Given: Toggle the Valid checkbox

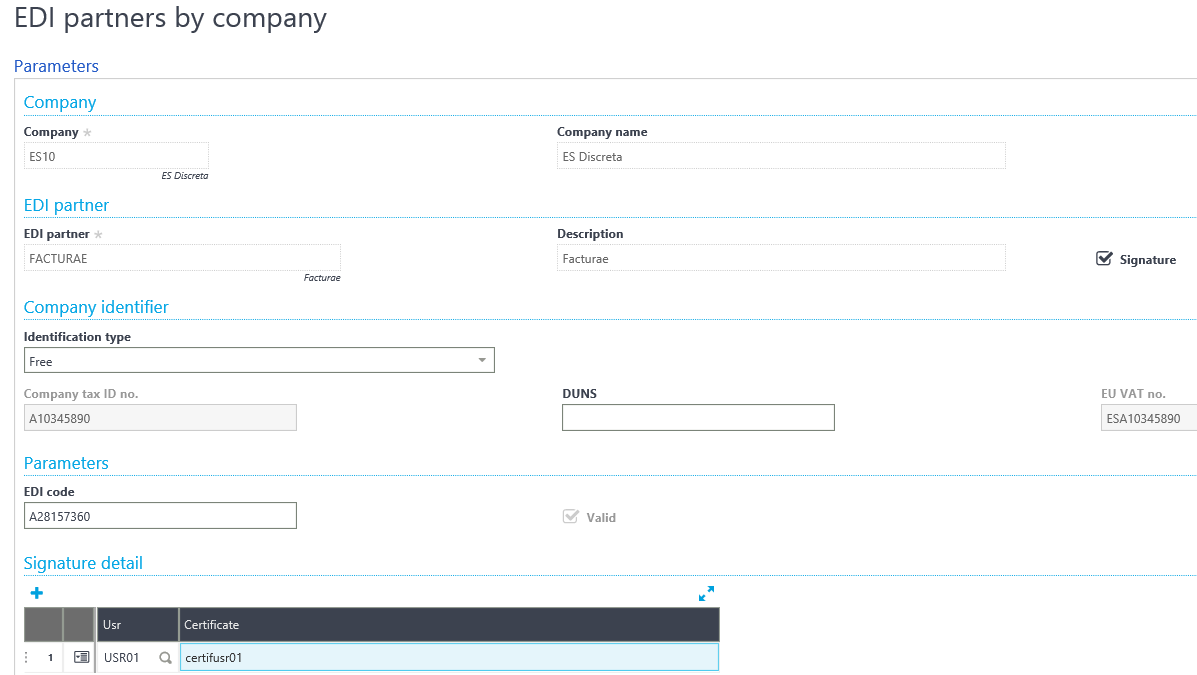Looking at the screenshot, I should point(571,517).
